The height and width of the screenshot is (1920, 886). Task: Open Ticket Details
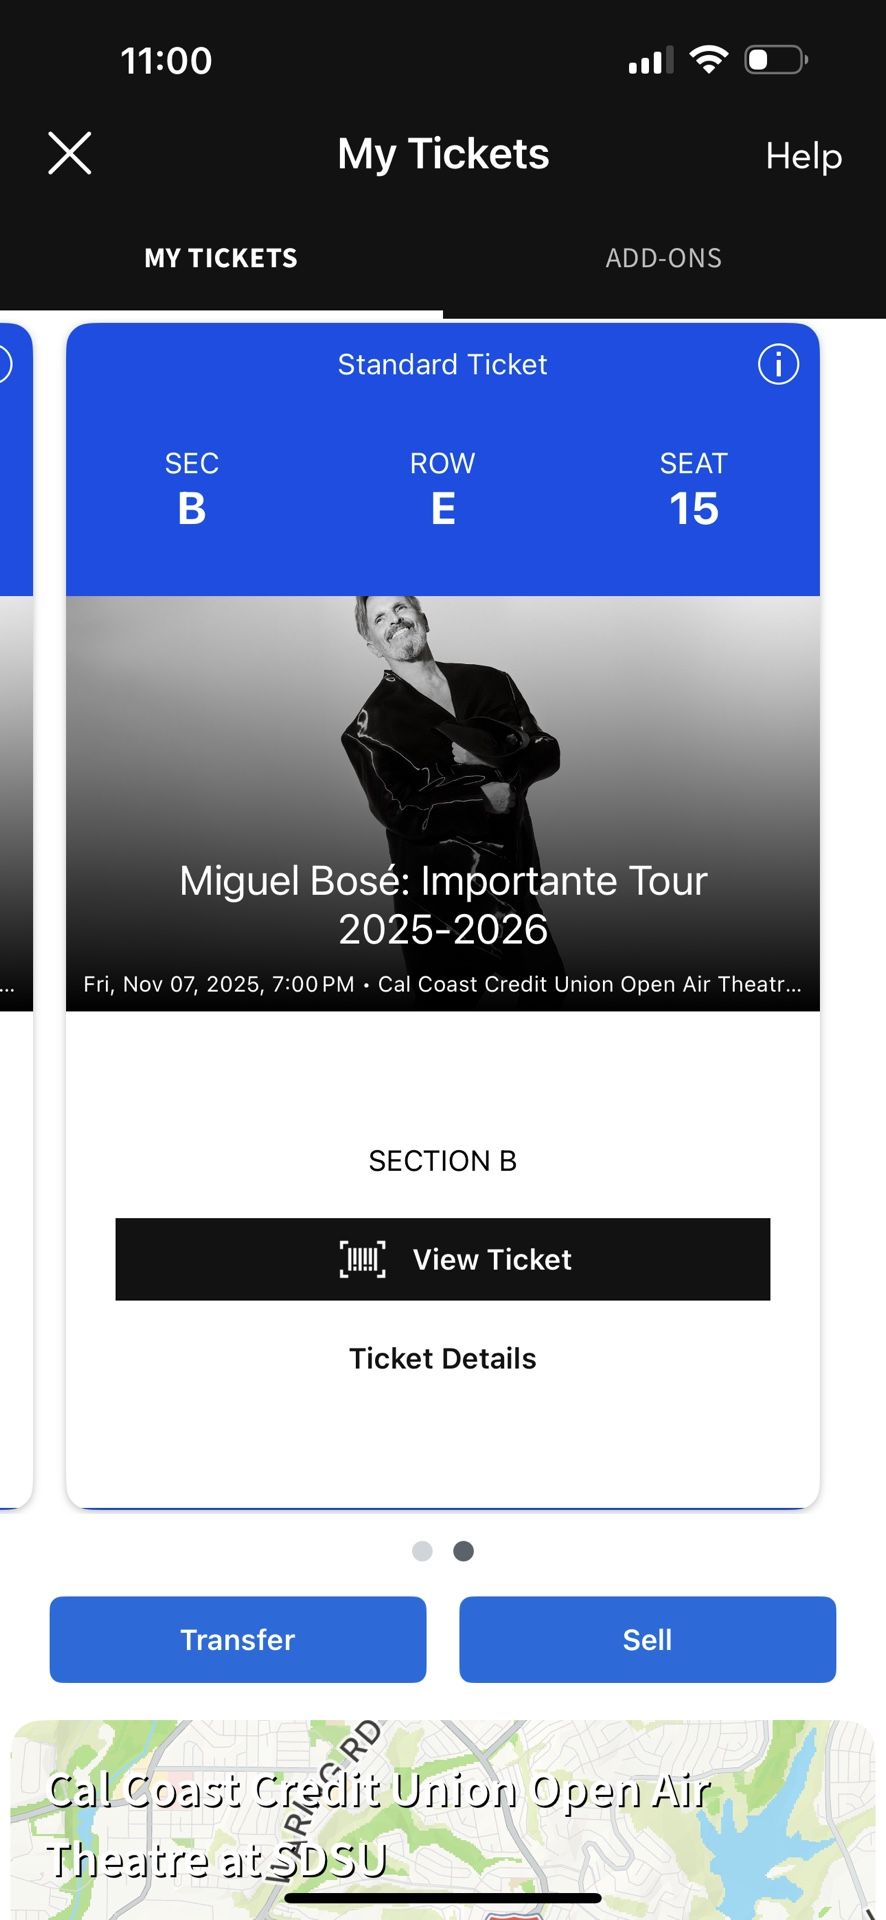pos(442,1358)
